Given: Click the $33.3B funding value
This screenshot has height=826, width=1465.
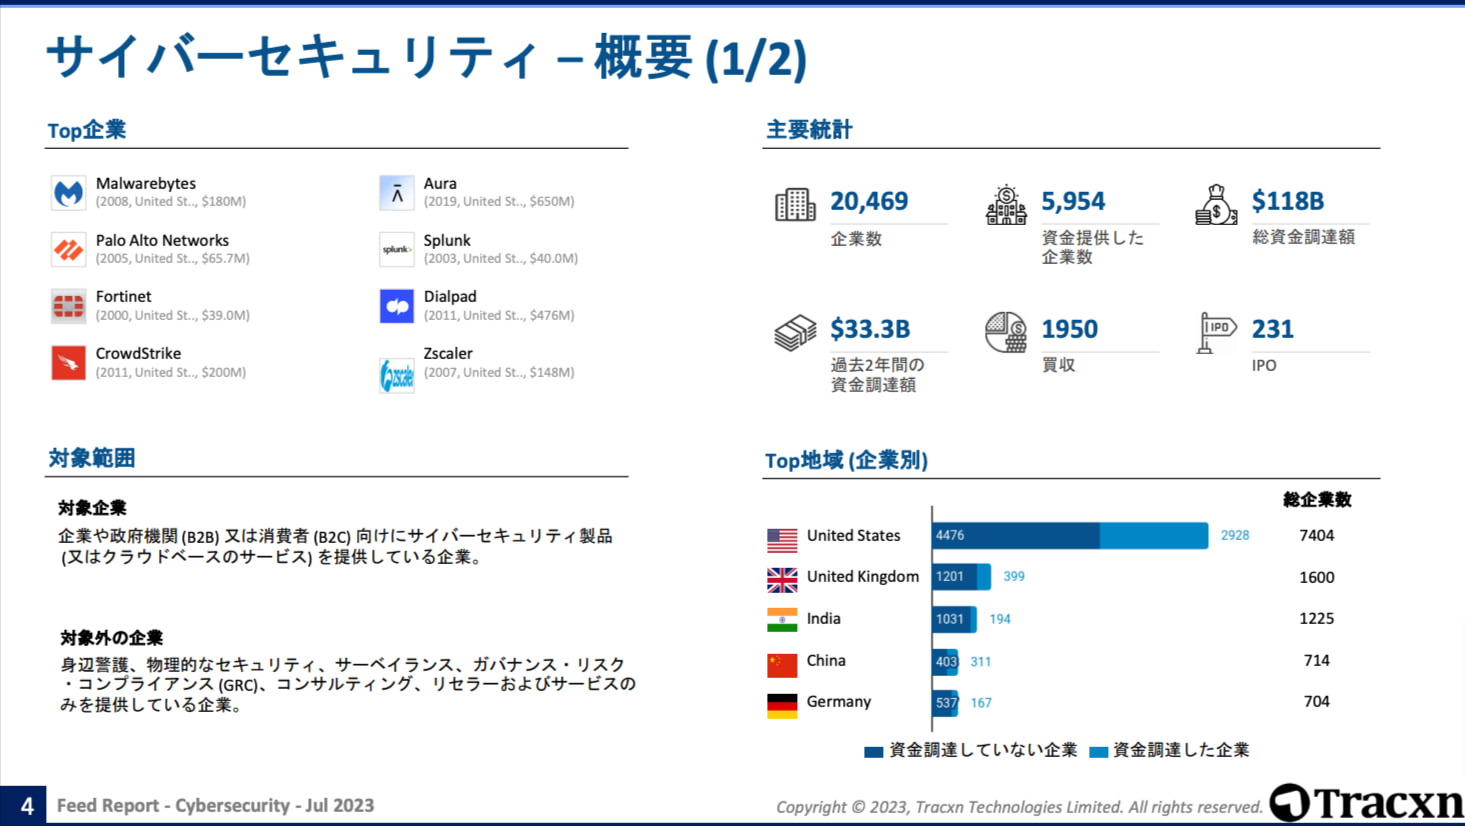Looking at the screenshot, I should click(870, 329).
